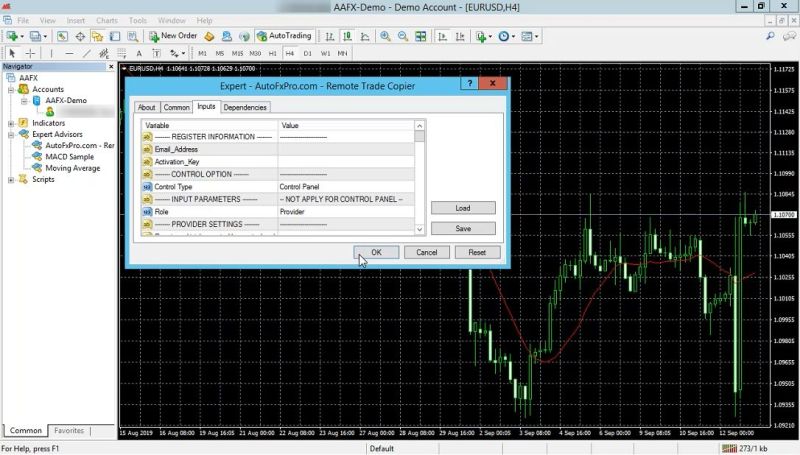Expand the Scripts tree node
The height and width of the screenshot is (455, 800).
pyautogui.click(x=11, y=180)
